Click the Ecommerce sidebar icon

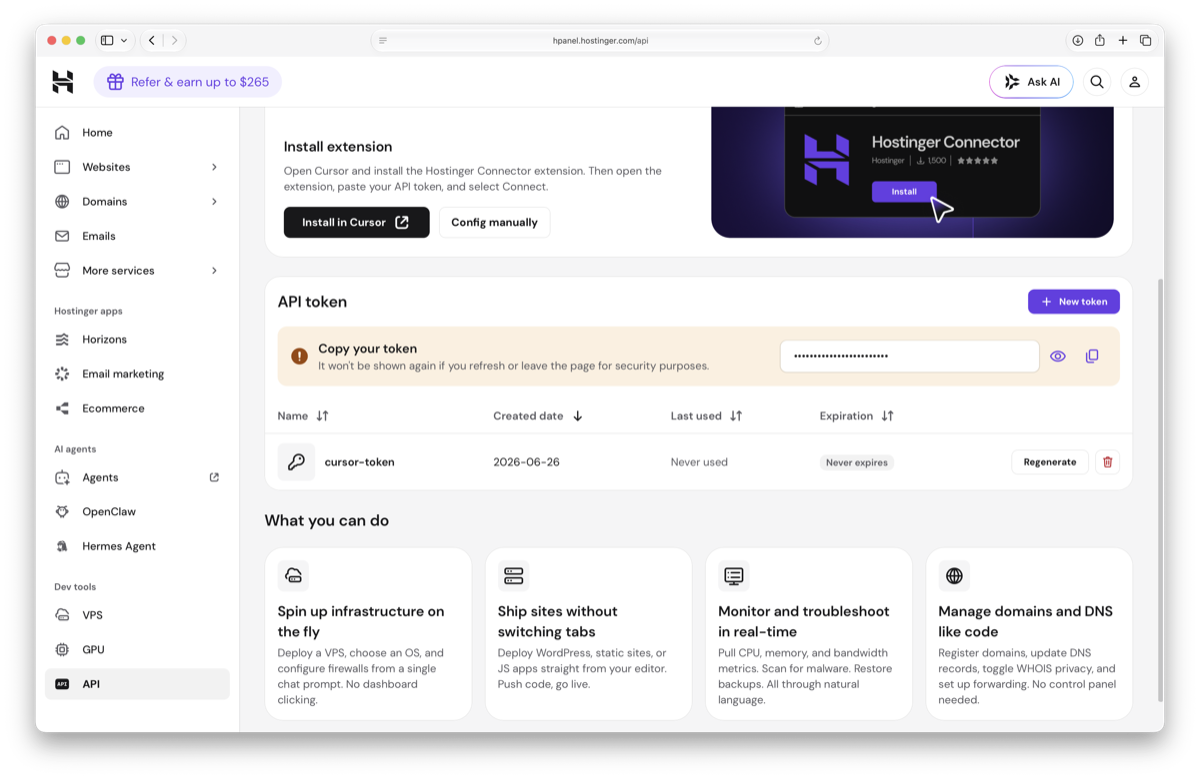point(62,408)
